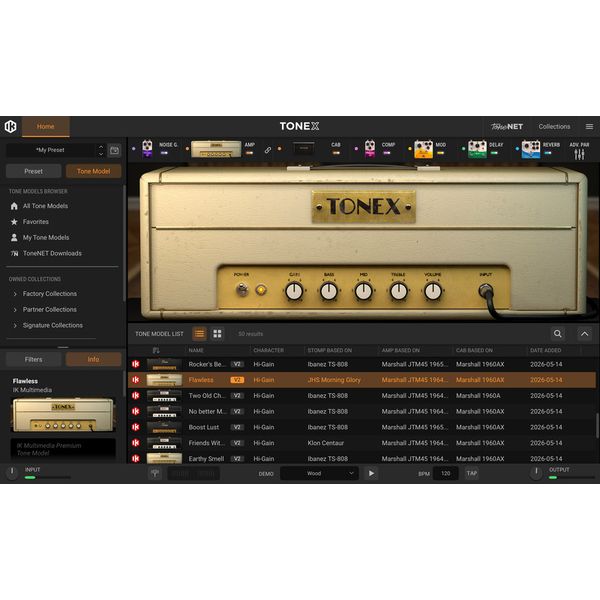Screen dimensions: 600x600
Task: Click My Tone Models person icon
Action: 14,238
